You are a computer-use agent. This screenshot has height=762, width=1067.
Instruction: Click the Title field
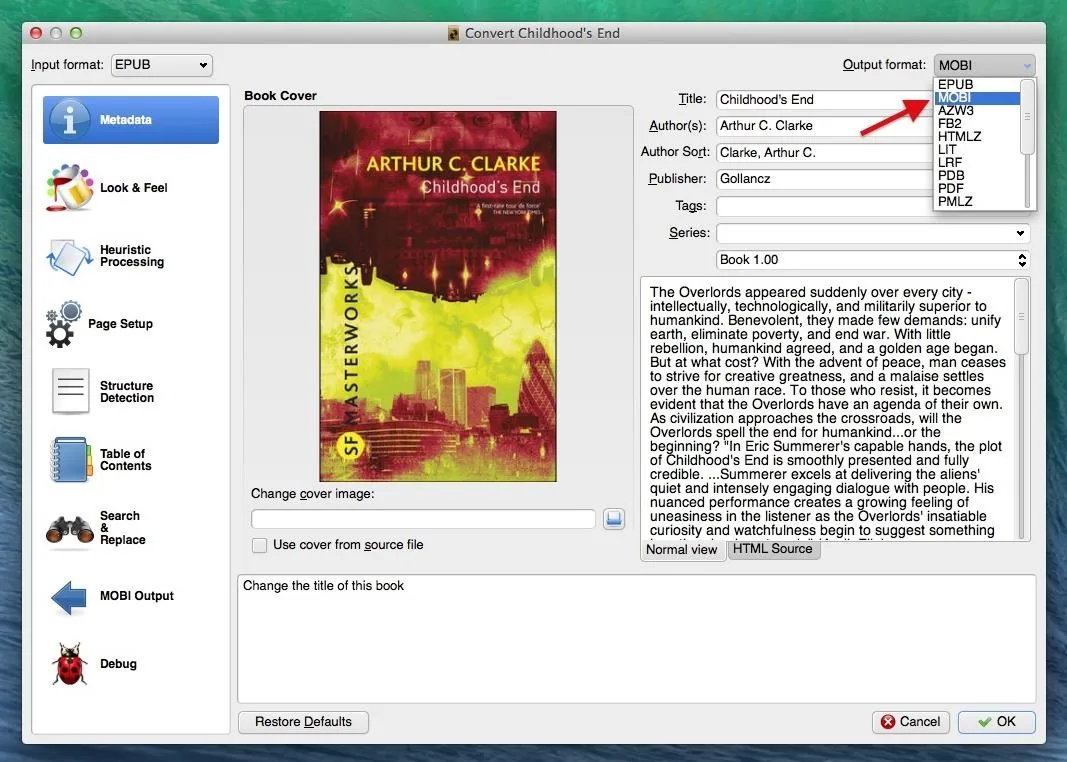click(x=824, y=100)
